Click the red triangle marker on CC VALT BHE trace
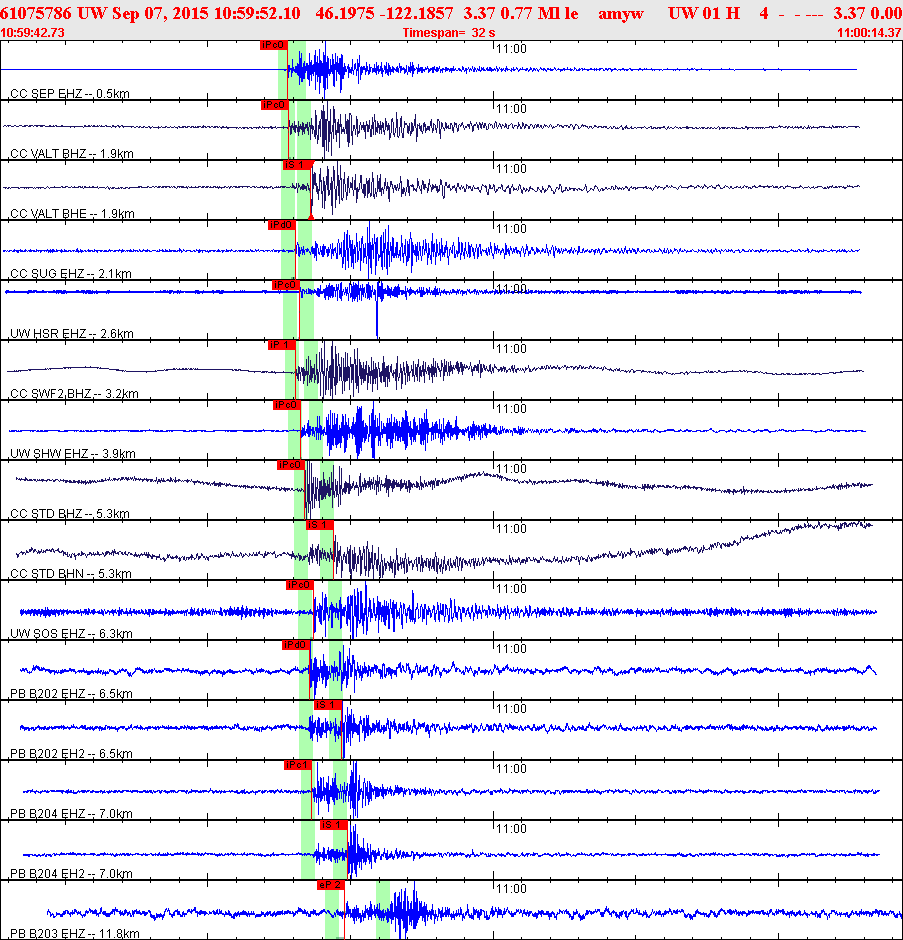The height and width of the screenshot is (940, 903). pyautogui.click(x=311, y=216)
